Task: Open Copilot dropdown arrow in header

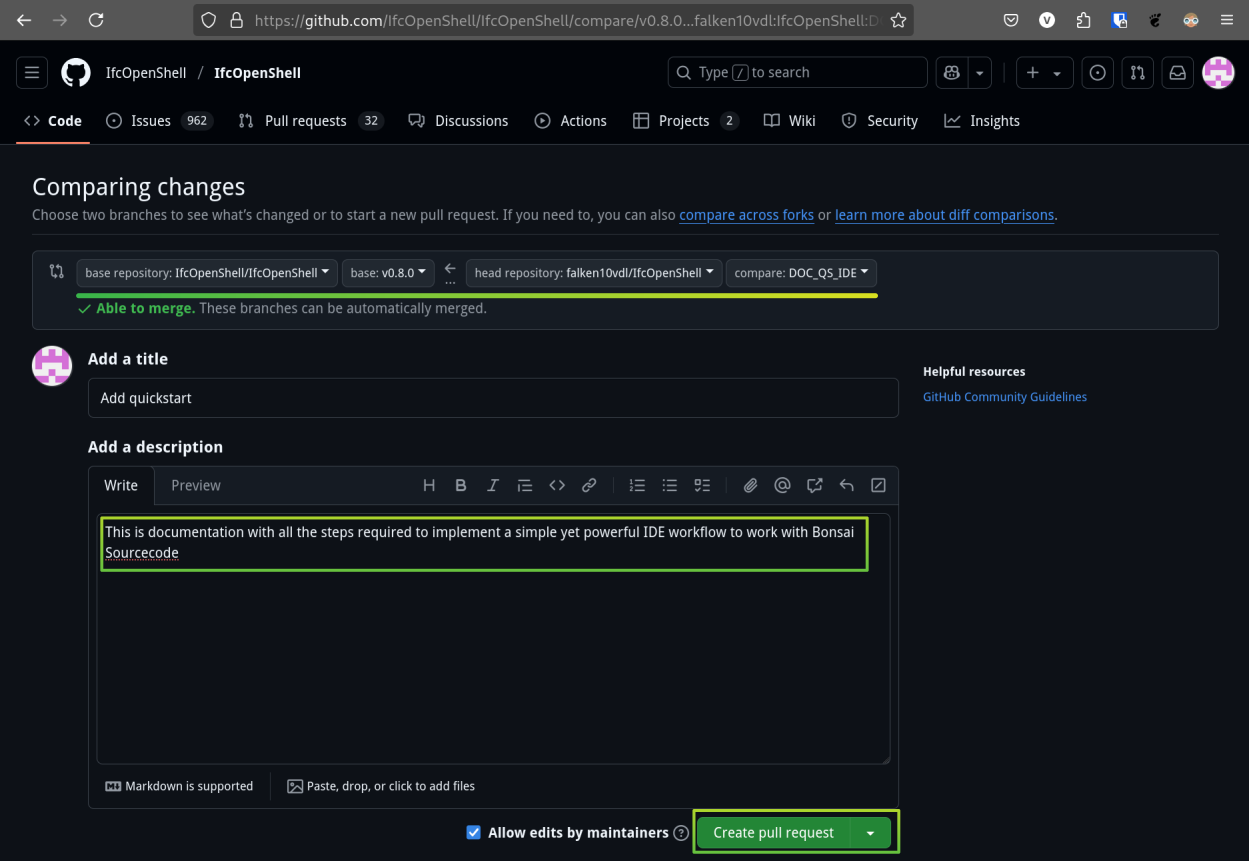Action: [x=979, y=73]
